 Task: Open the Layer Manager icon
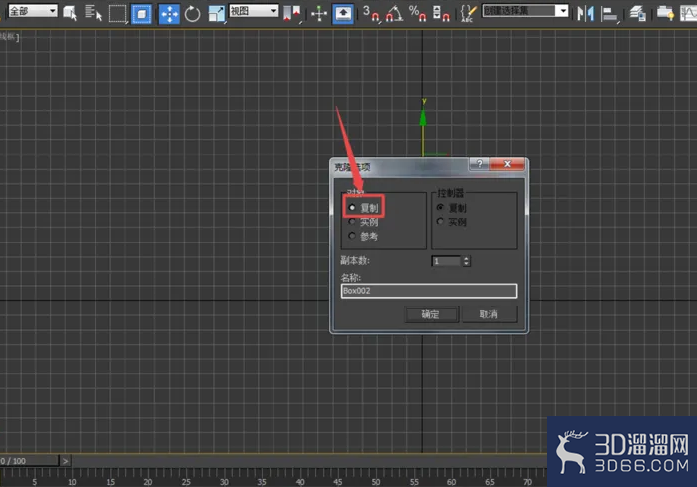click(637, 13)
